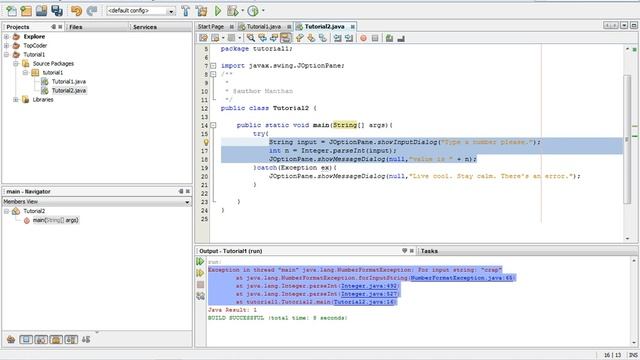640x360 pixels.
Task: Follow the NumberFormatException.java:65 stack link
Action: [462, 278]
